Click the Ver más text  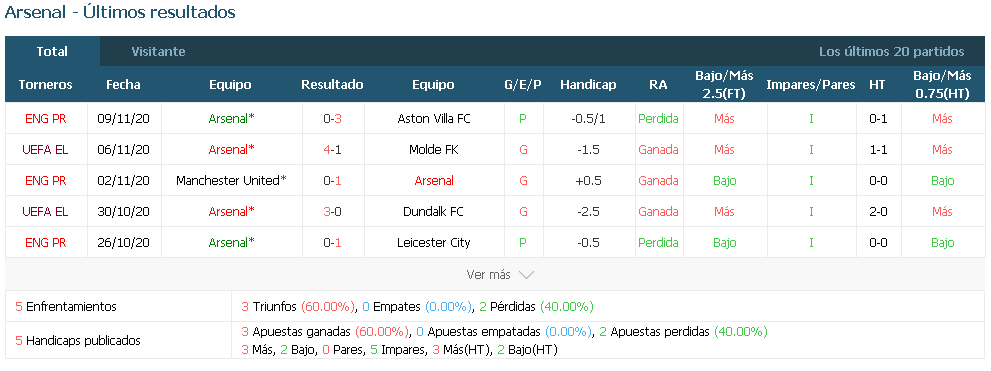pos(488,275)
